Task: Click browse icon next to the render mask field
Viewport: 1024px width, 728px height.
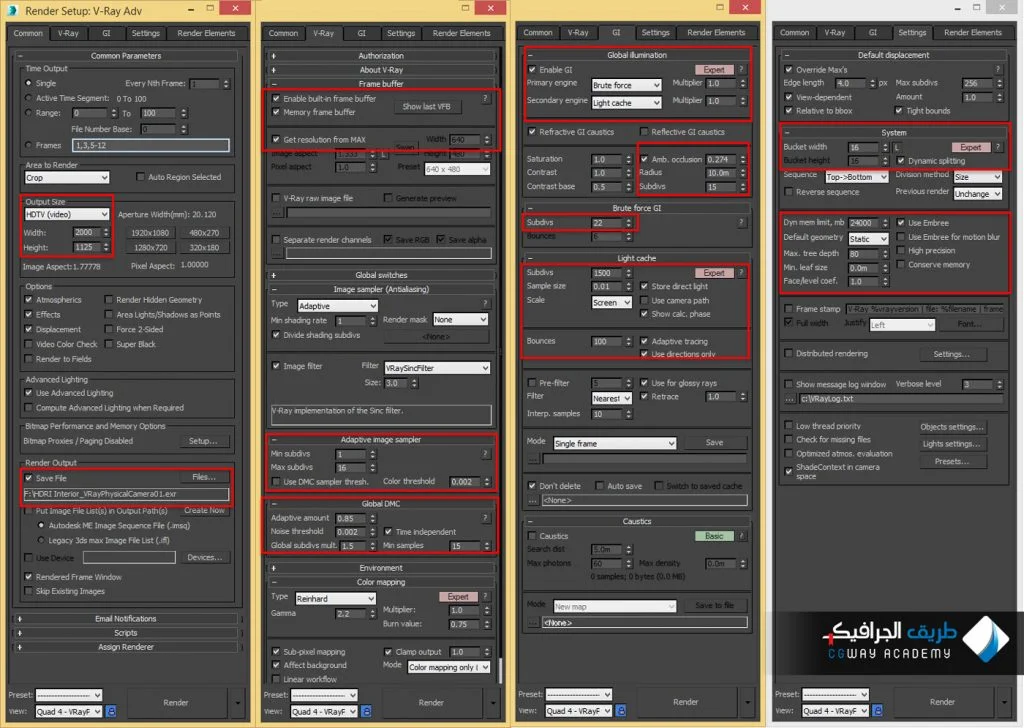Action: (x=435, y=337)
